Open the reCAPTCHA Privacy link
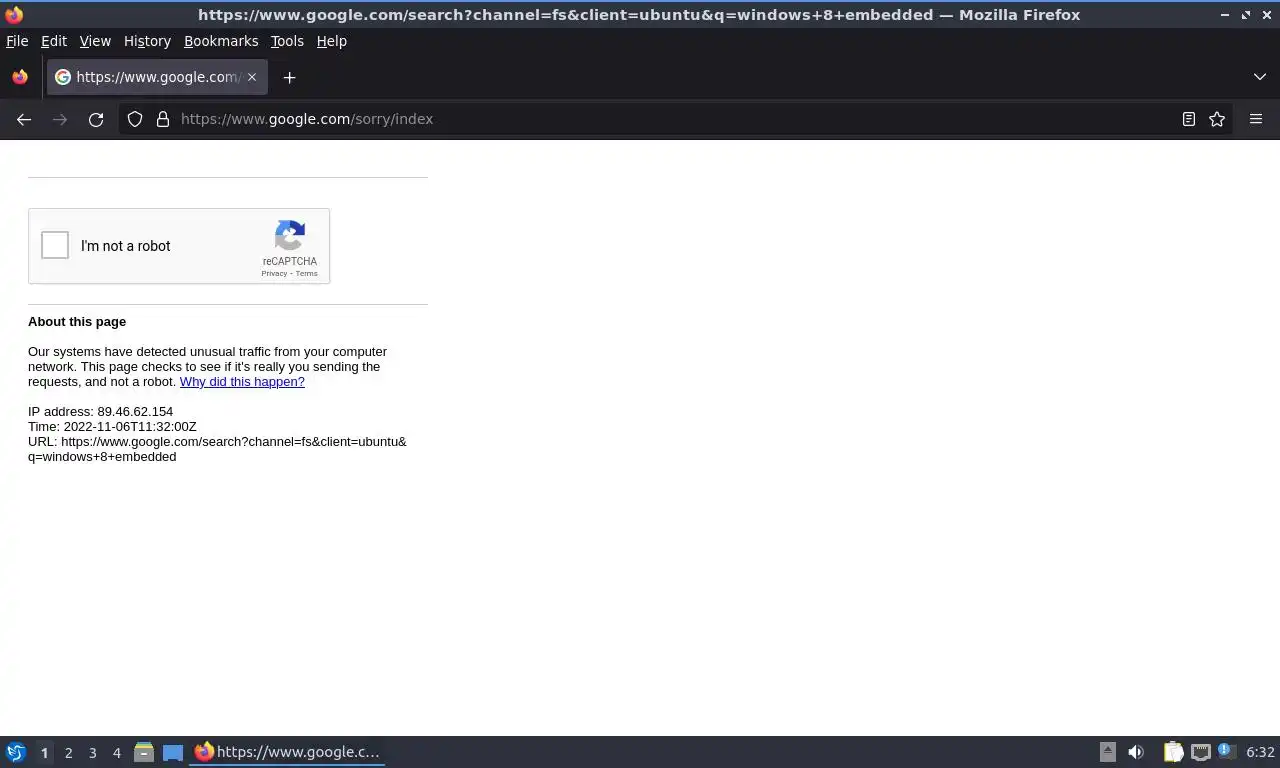Image resolution: width=1280 pixels, height=768 pixels. click(x=274, y=273)
